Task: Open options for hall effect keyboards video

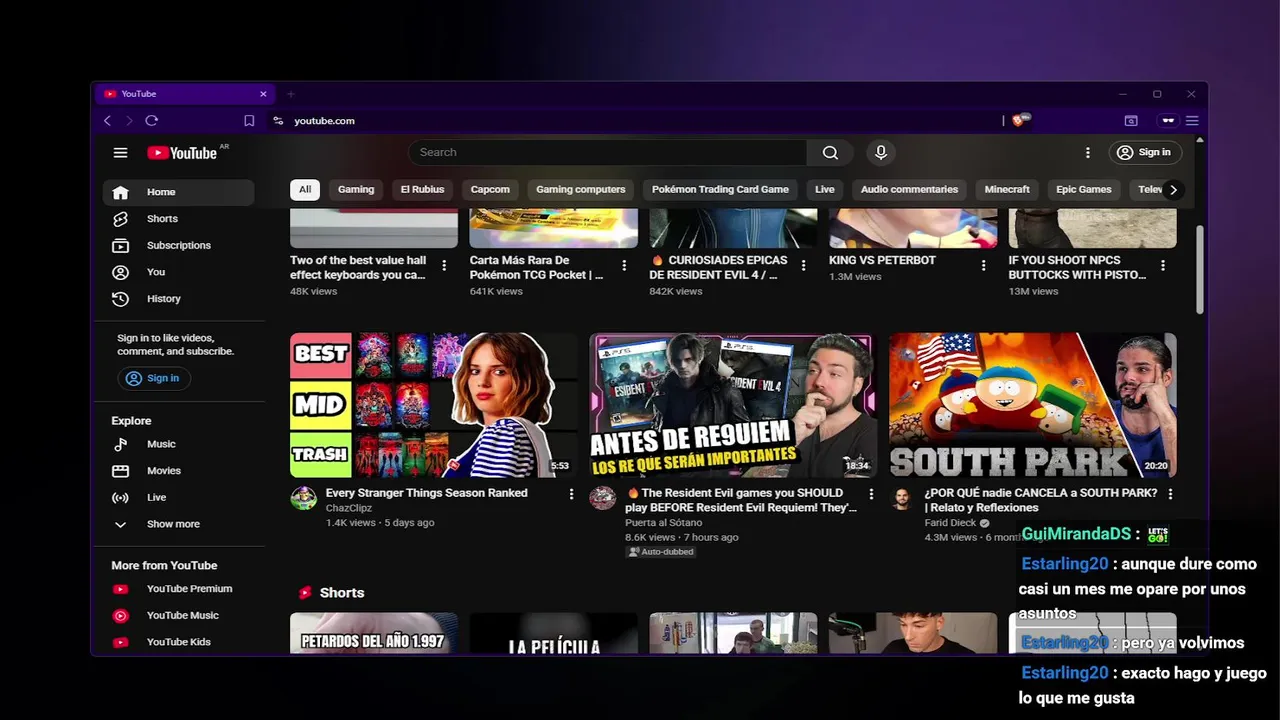Action: click(x=444, y=266)
